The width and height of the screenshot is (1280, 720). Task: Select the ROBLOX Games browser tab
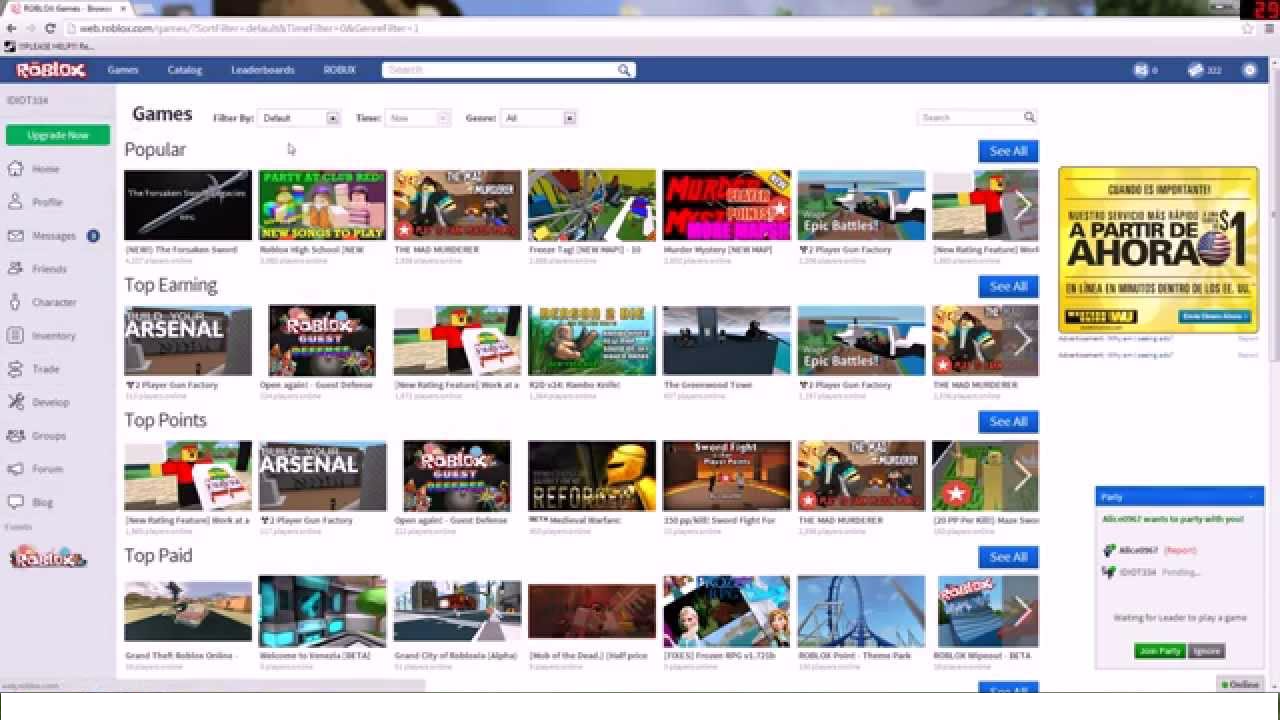click(x=67, y=8)
